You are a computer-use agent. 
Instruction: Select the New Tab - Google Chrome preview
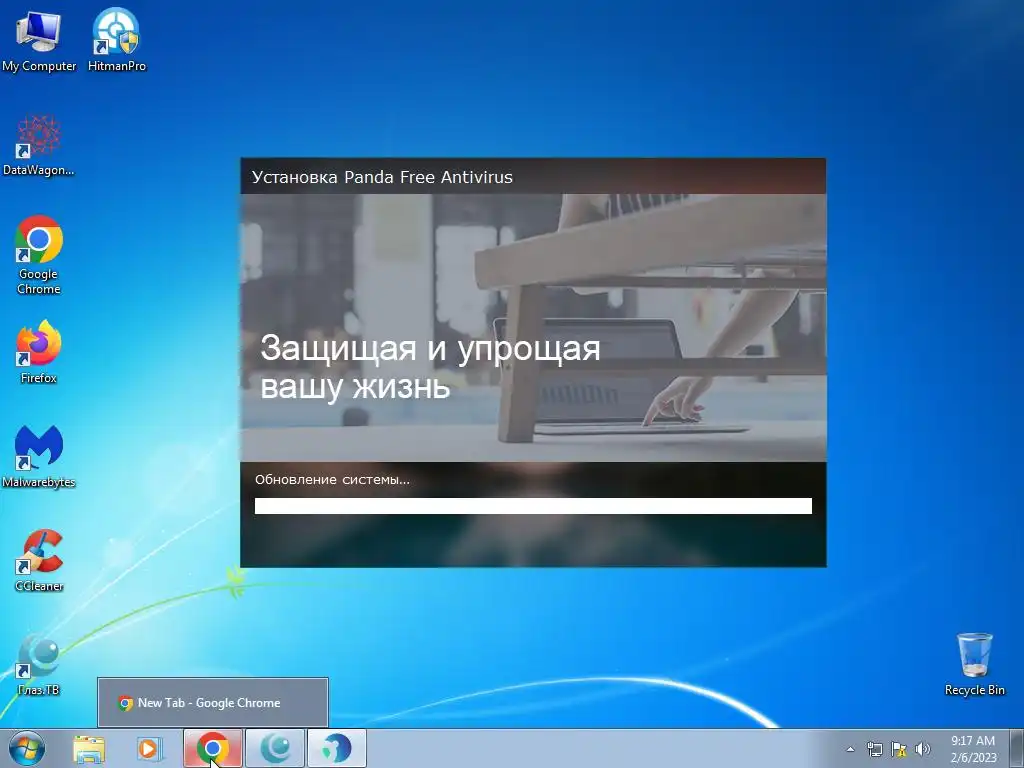pyautogui.click(x=213, y=703)
